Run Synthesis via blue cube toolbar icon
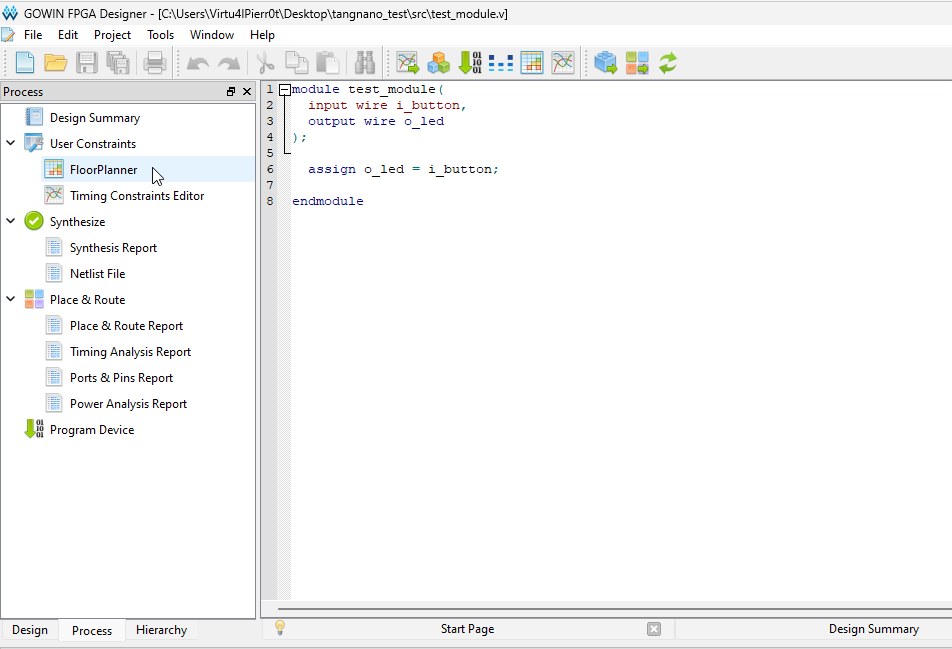952x649 pixels. (605, 63)
